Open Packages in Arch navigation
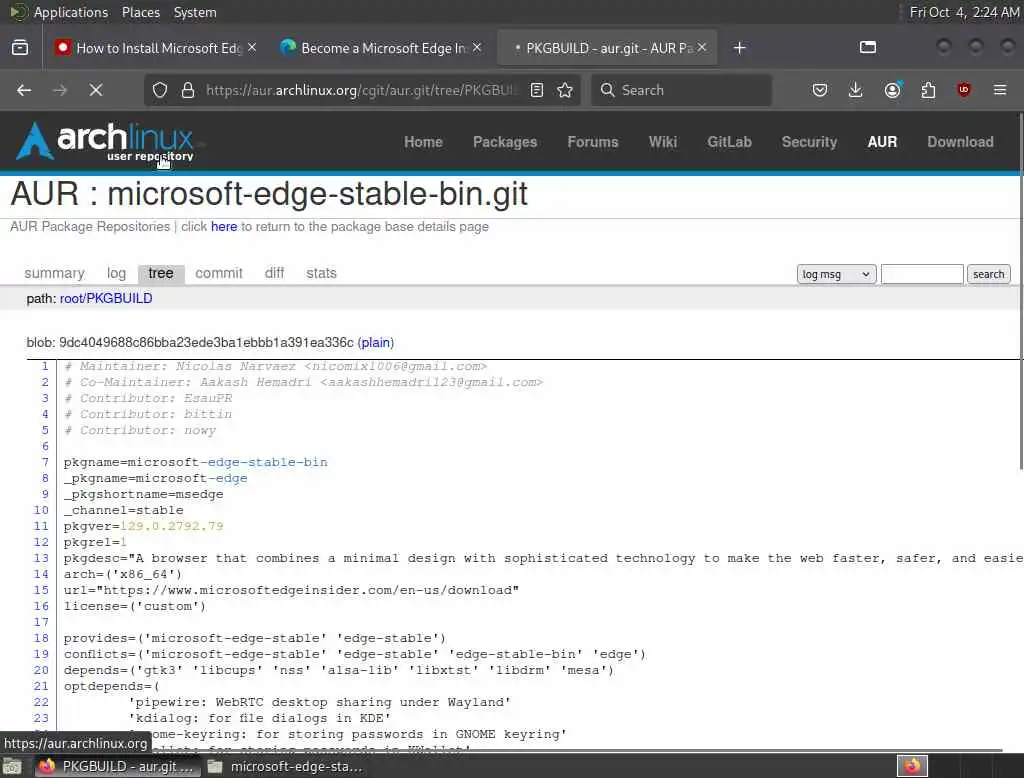 coord(505,142)
